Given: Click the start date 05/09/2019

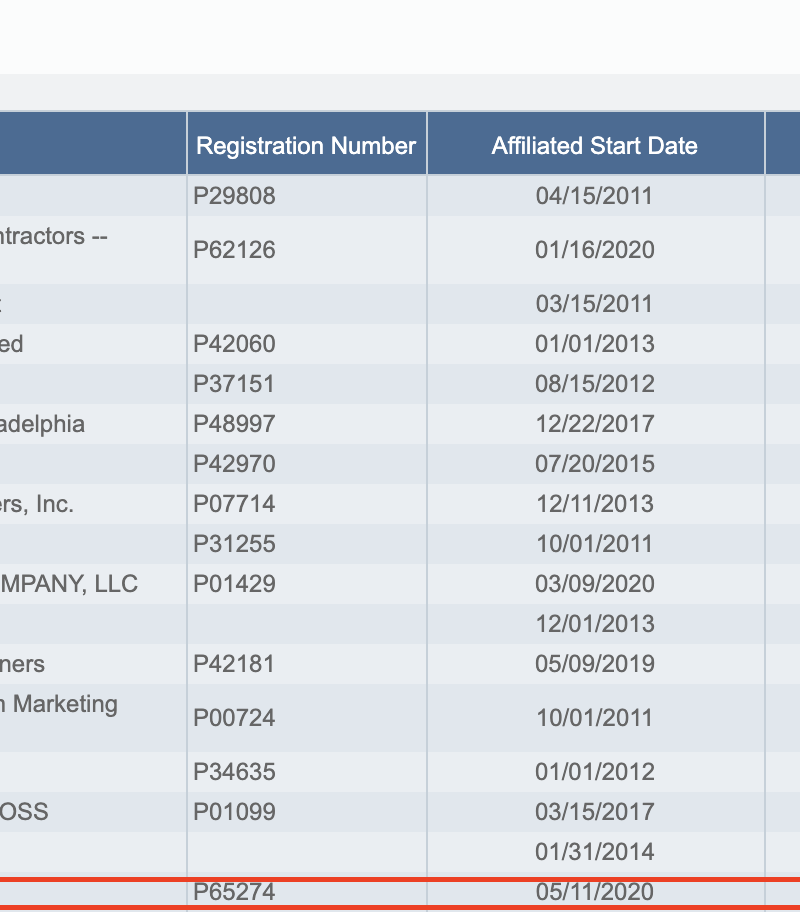Looking at the screenshot, I should (595, 664).
